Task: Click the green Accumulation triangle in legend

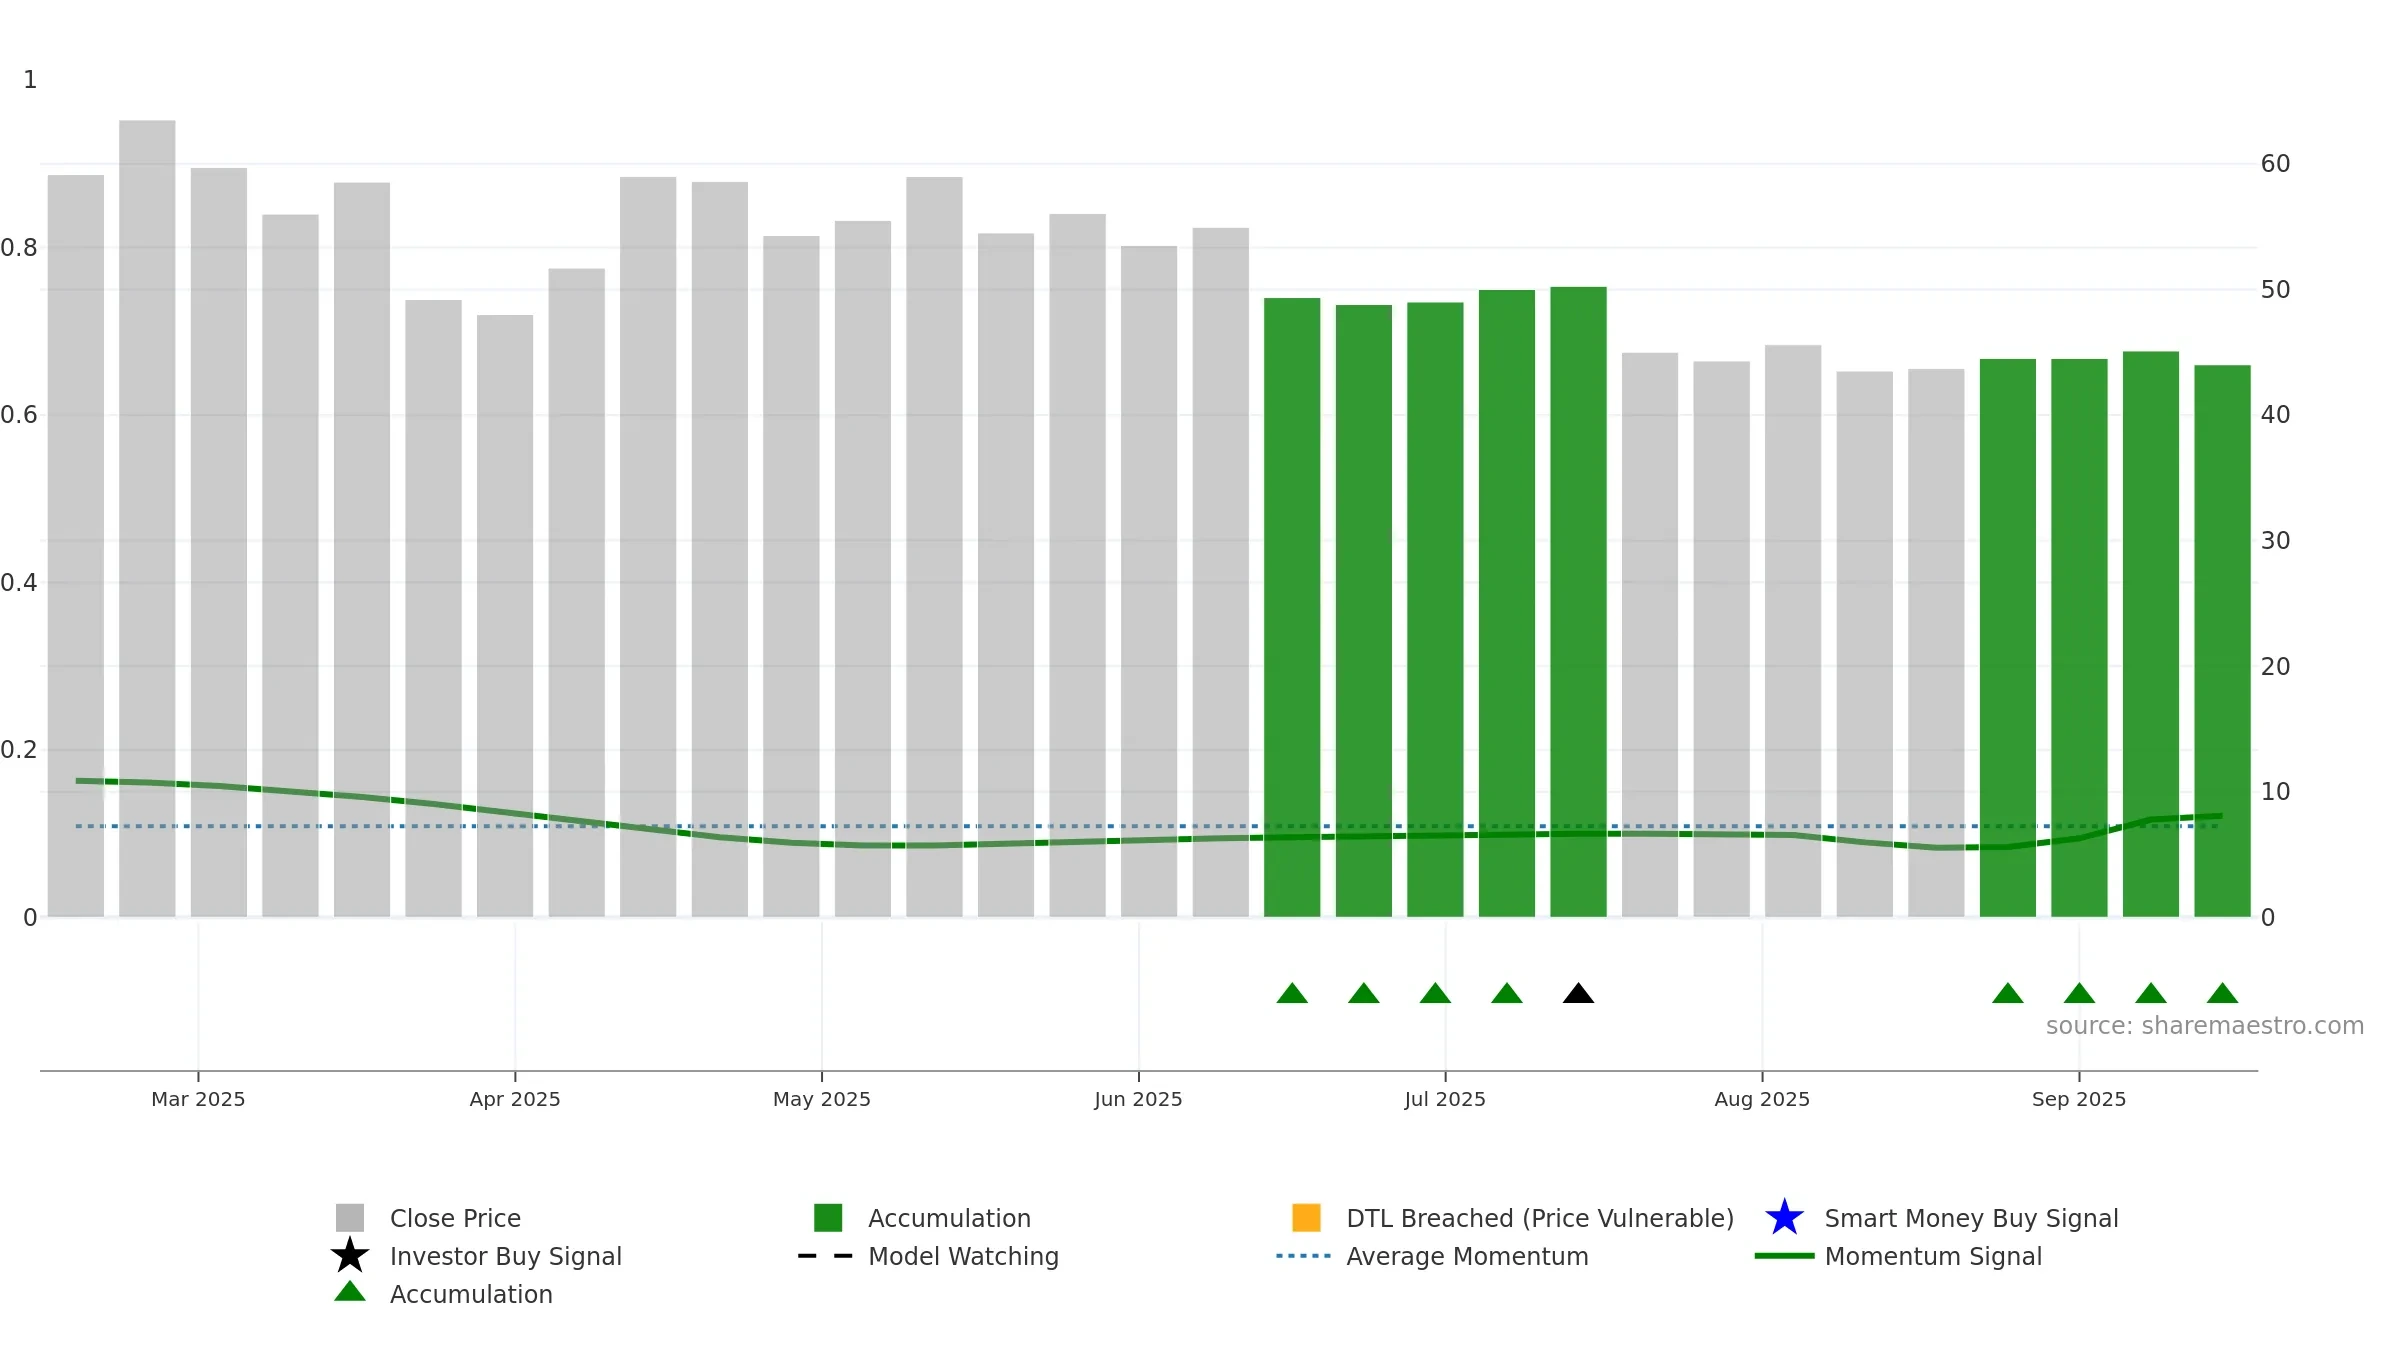Action: click(x=350, y=1292)
